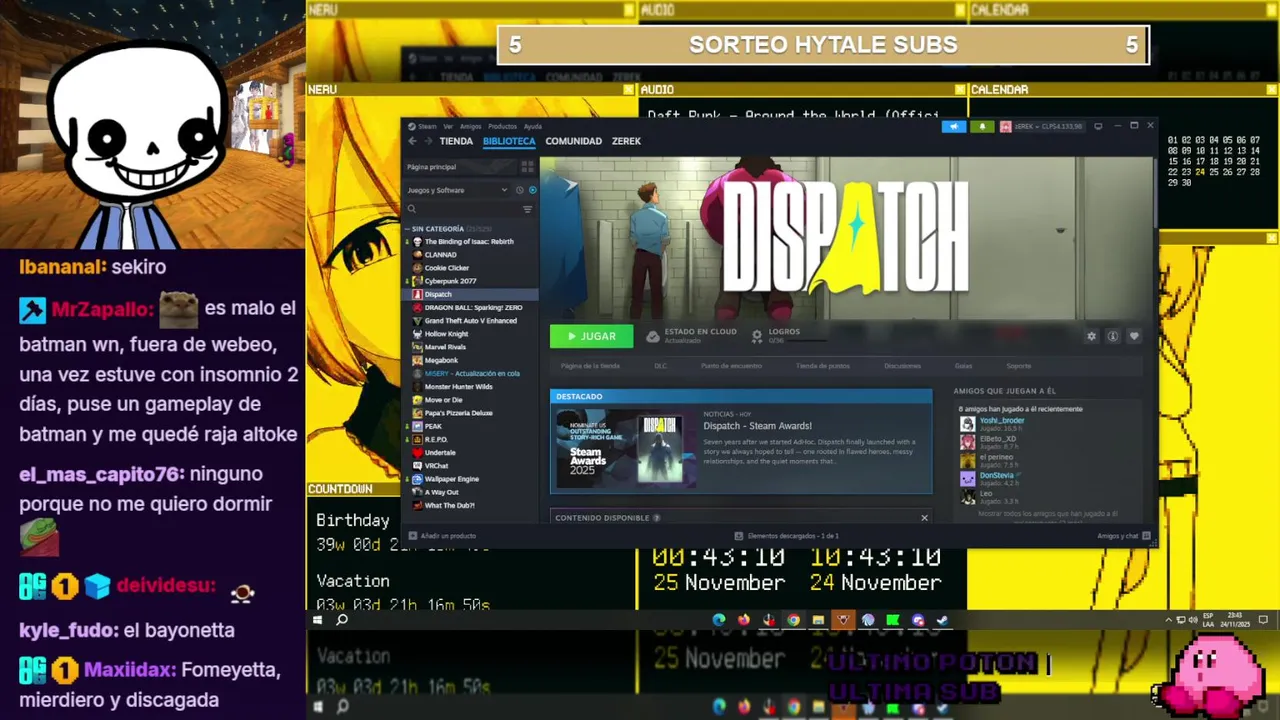Viewport: 1280px width, 720px height.
Task: Open the Dispatch game info icon
Action: (1112, 336)
